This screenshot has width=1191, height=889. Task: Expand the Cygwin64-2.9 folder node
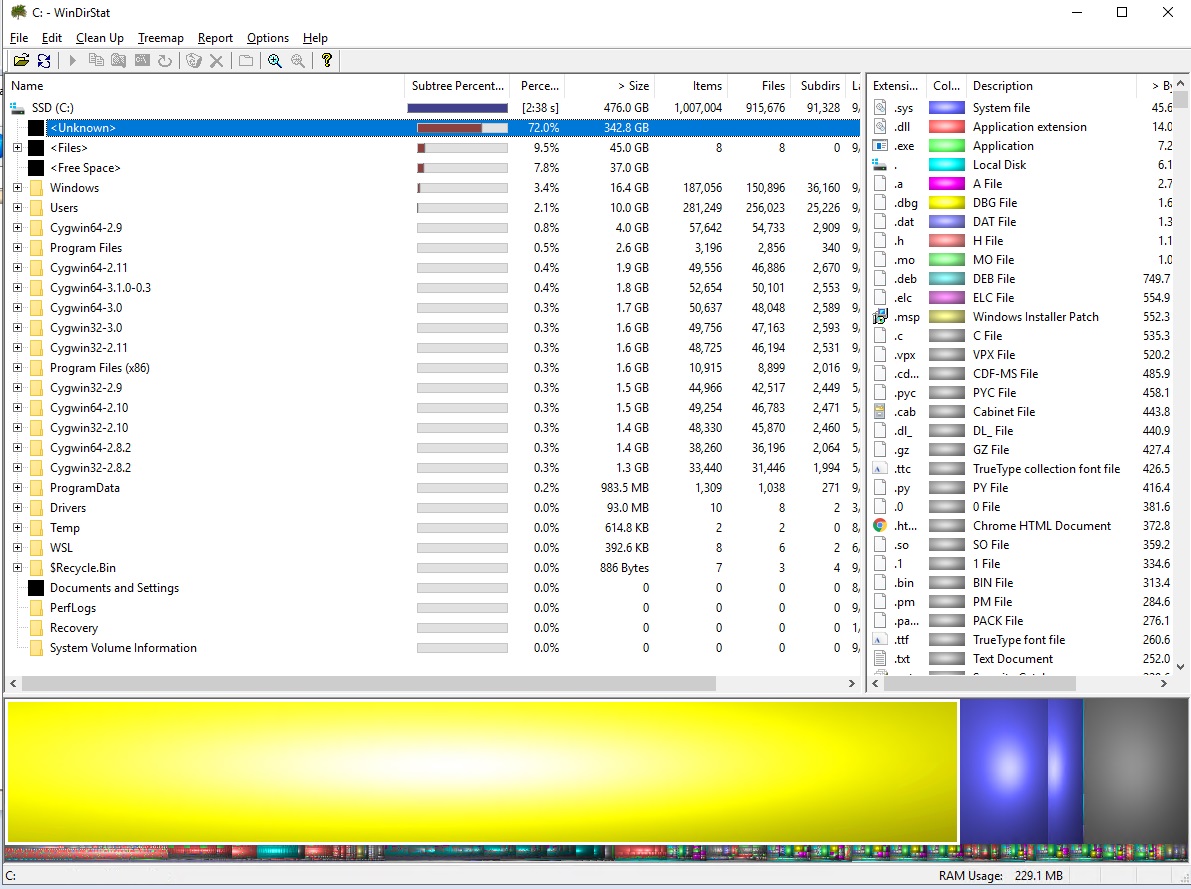[x=17, y=227]
